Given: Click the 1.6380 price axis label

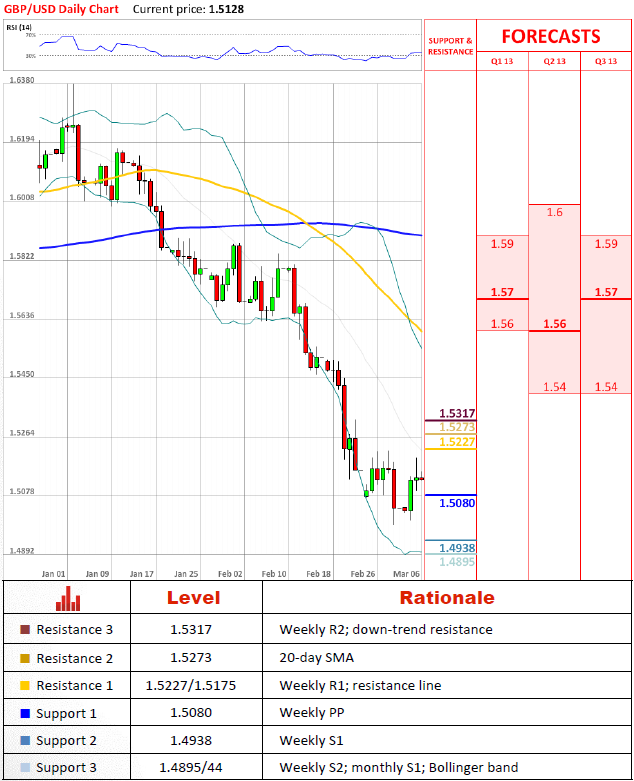Looking at the screenshot, I should coord(22,80).
